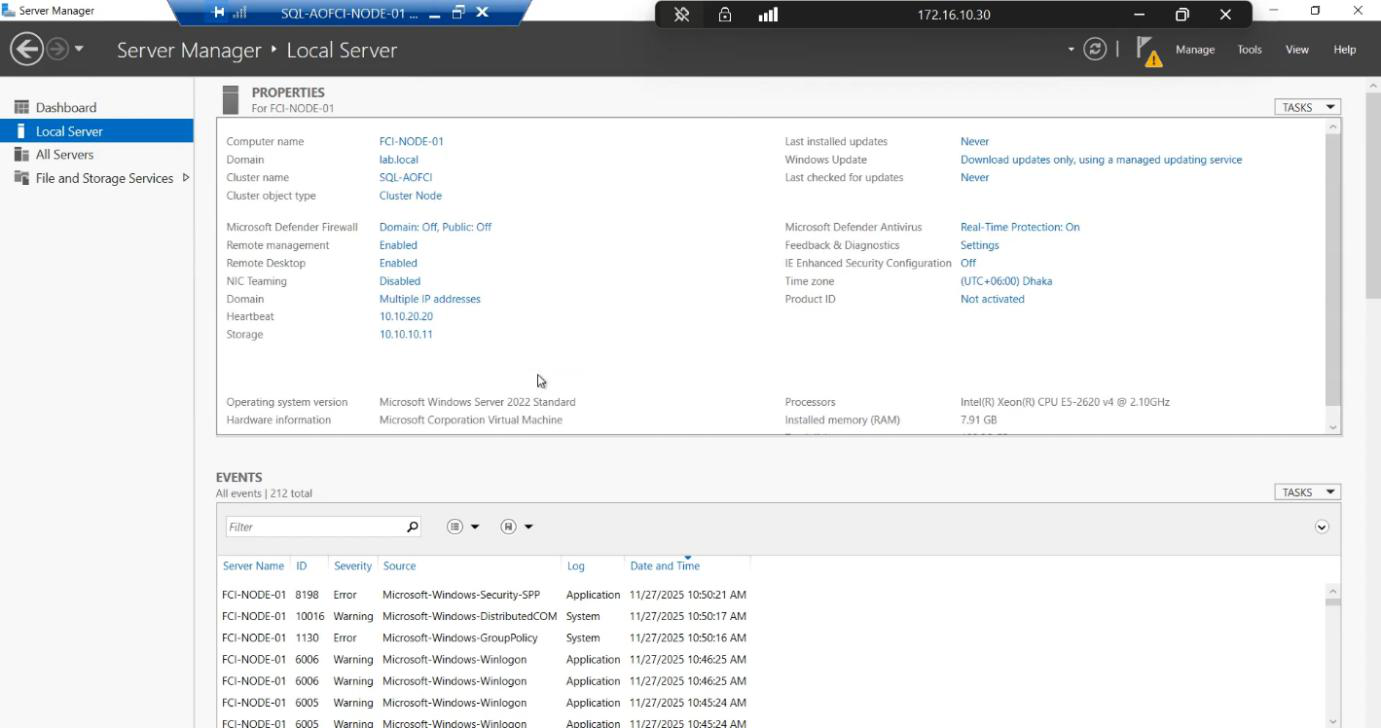The height and width of the screenshot is (728, 1381).
Task: Sort events by Source column
Action: click(x=399, y=566)
